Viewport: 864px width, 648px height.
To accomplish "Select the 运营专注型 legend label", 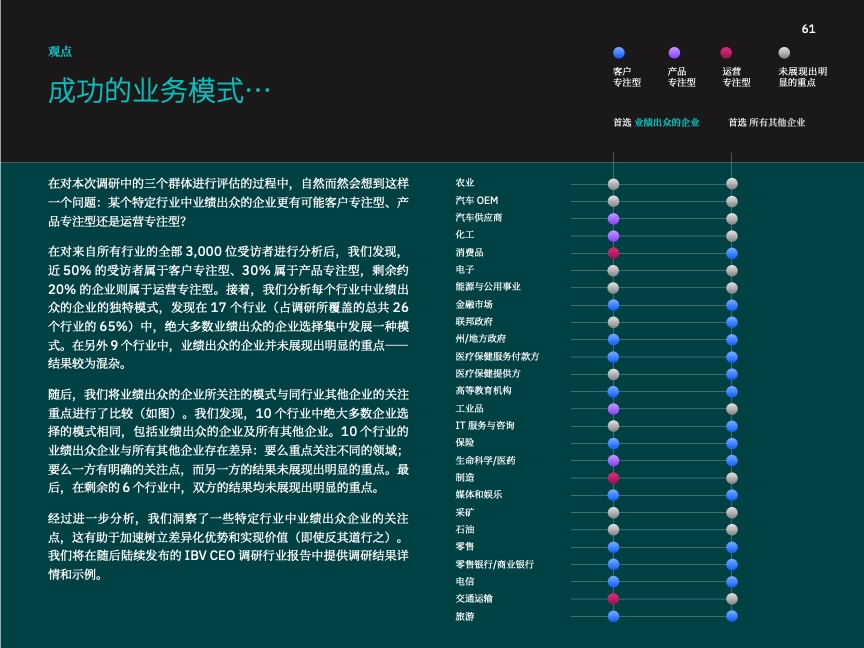I will 736,77.
